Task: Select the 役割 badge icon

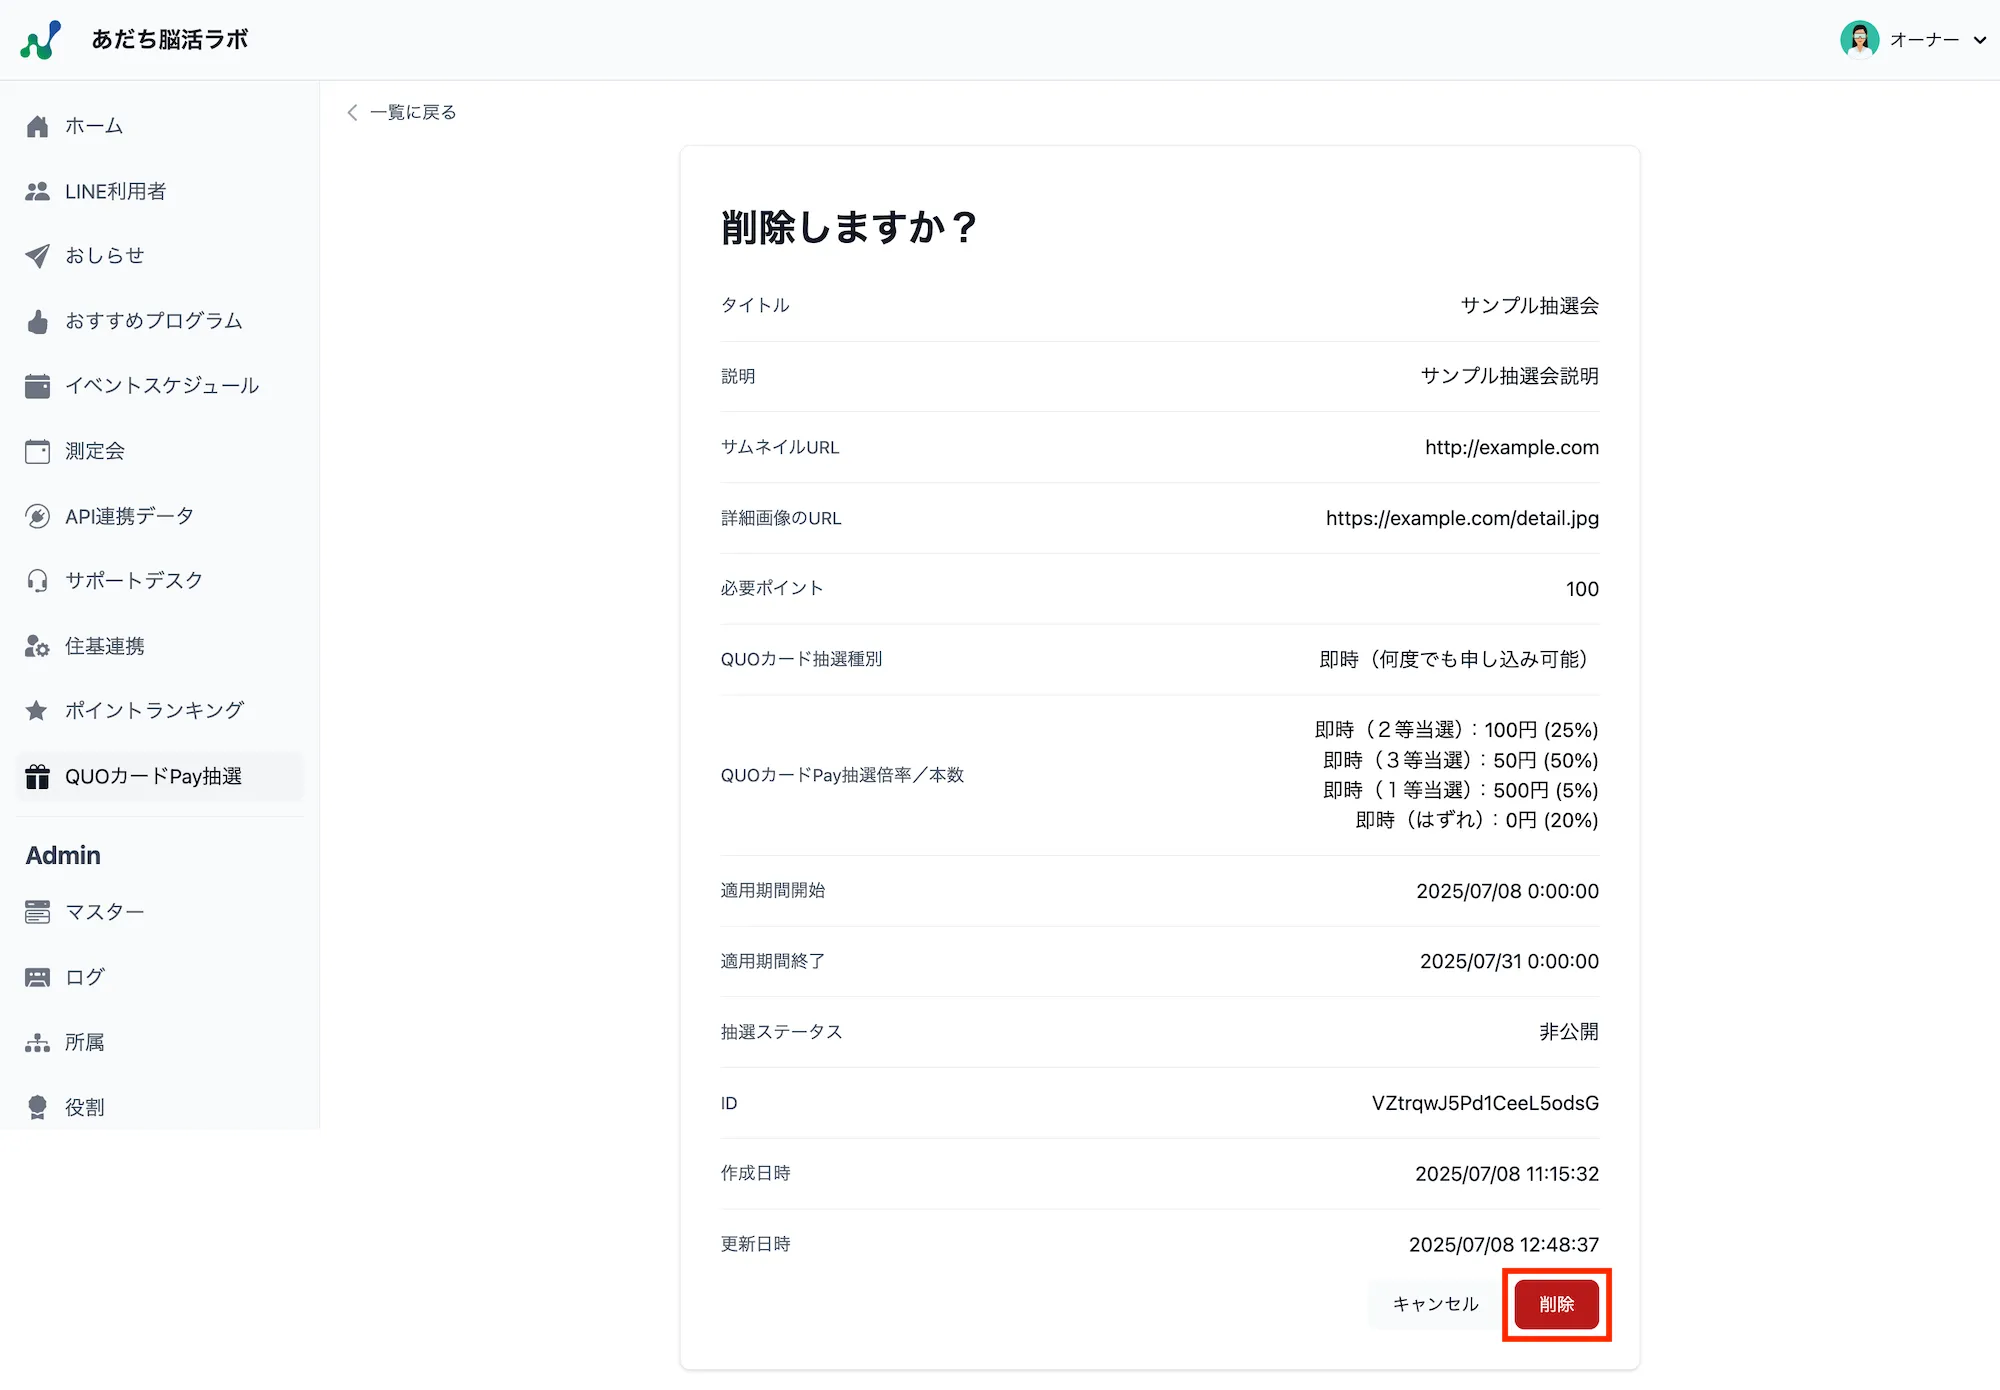Action: pos(37,1106)
